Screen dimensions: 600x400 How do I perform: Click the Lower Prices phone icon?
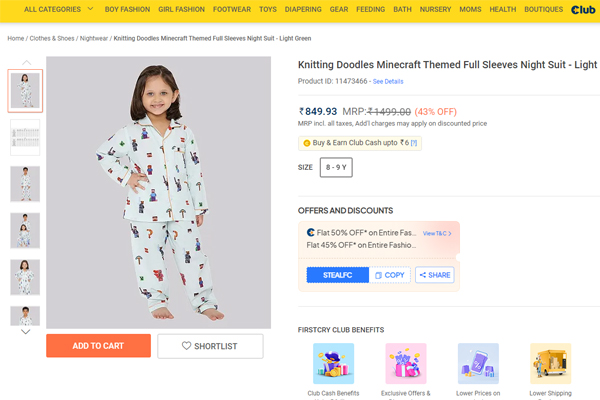point(478,364)
